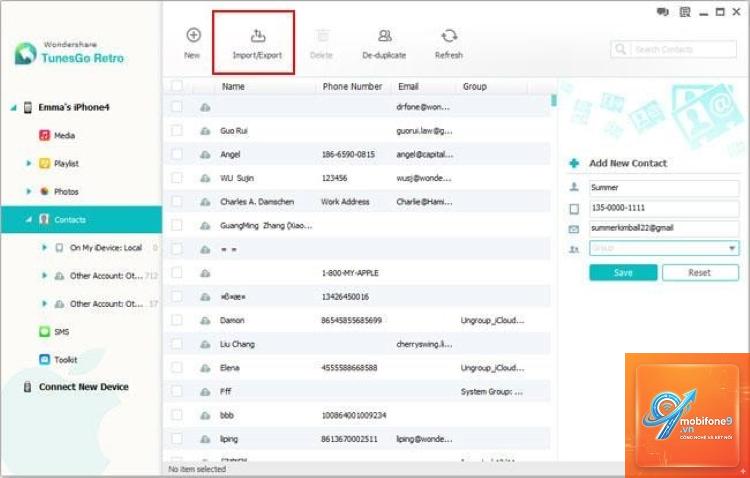This screenshot has width=750, height=478.
Task: Click the TunesGo Retro logo
Action: 25,54
